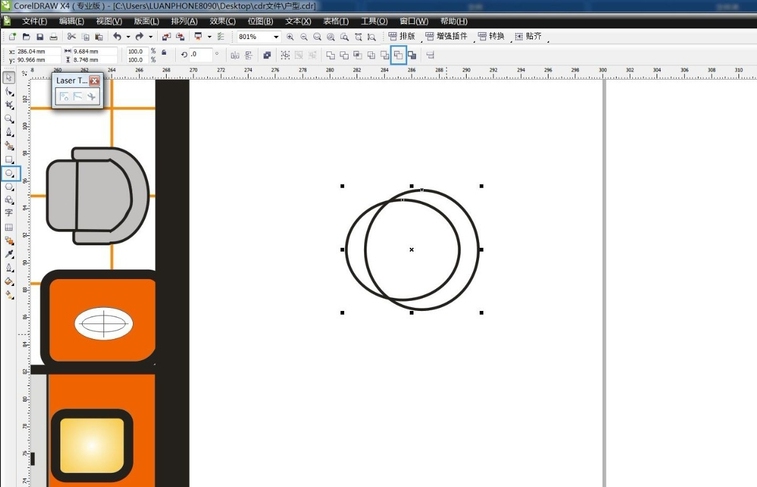Screen dimensions: 757x487
Task: Select the Zoom tool in toolbox
Action: (x=9, y=118)
